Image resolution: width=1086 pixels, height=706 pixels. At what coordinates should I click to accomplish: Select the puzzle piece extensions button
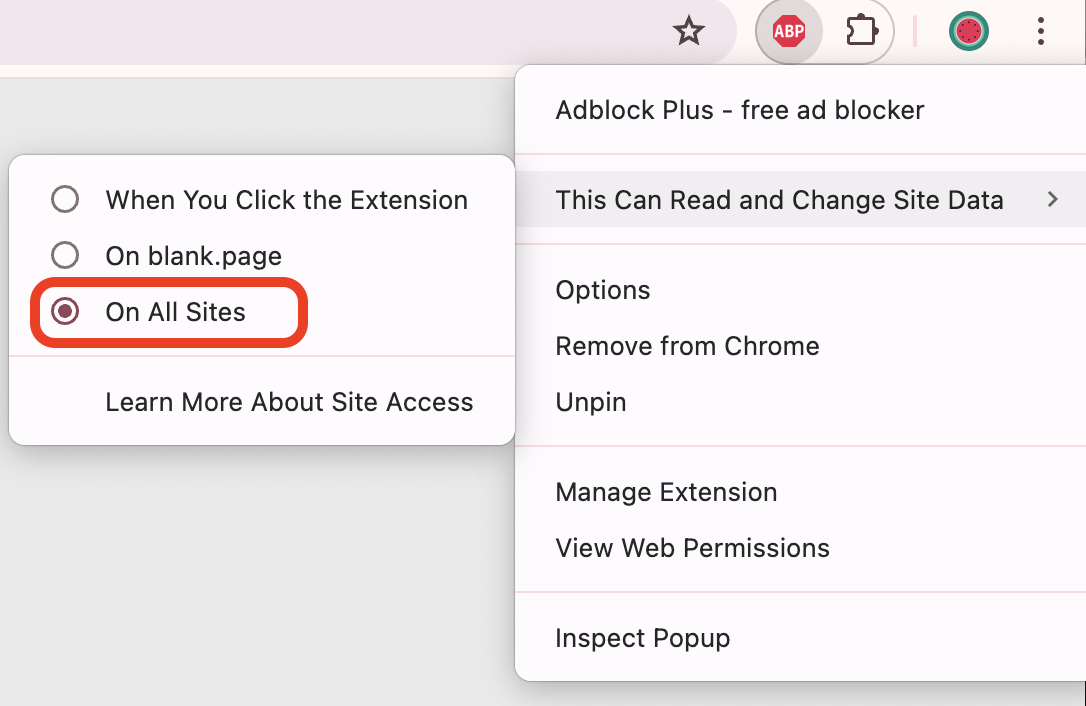[861, 31]
